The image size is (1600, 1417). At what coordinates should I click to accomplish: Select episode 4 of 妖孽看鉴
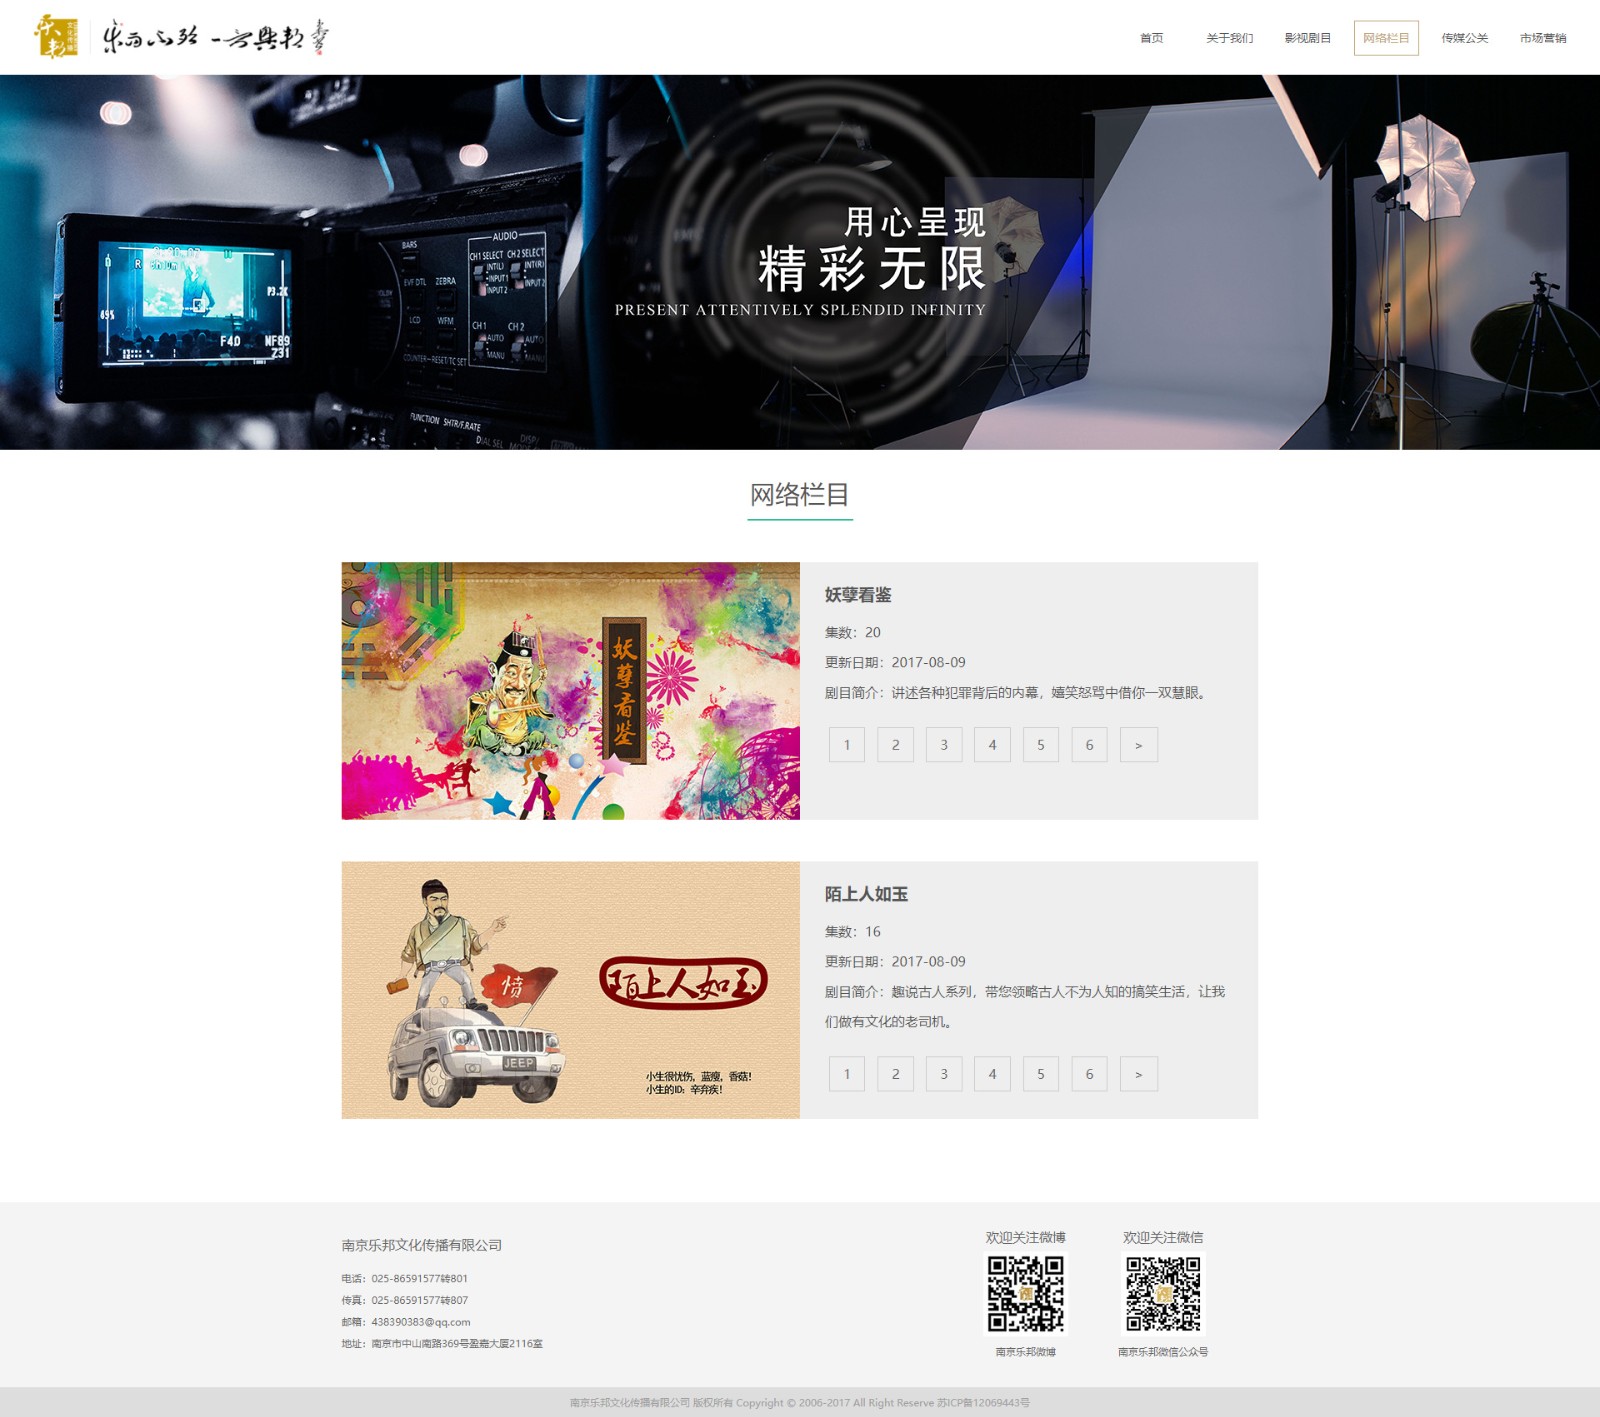(992, 745)
